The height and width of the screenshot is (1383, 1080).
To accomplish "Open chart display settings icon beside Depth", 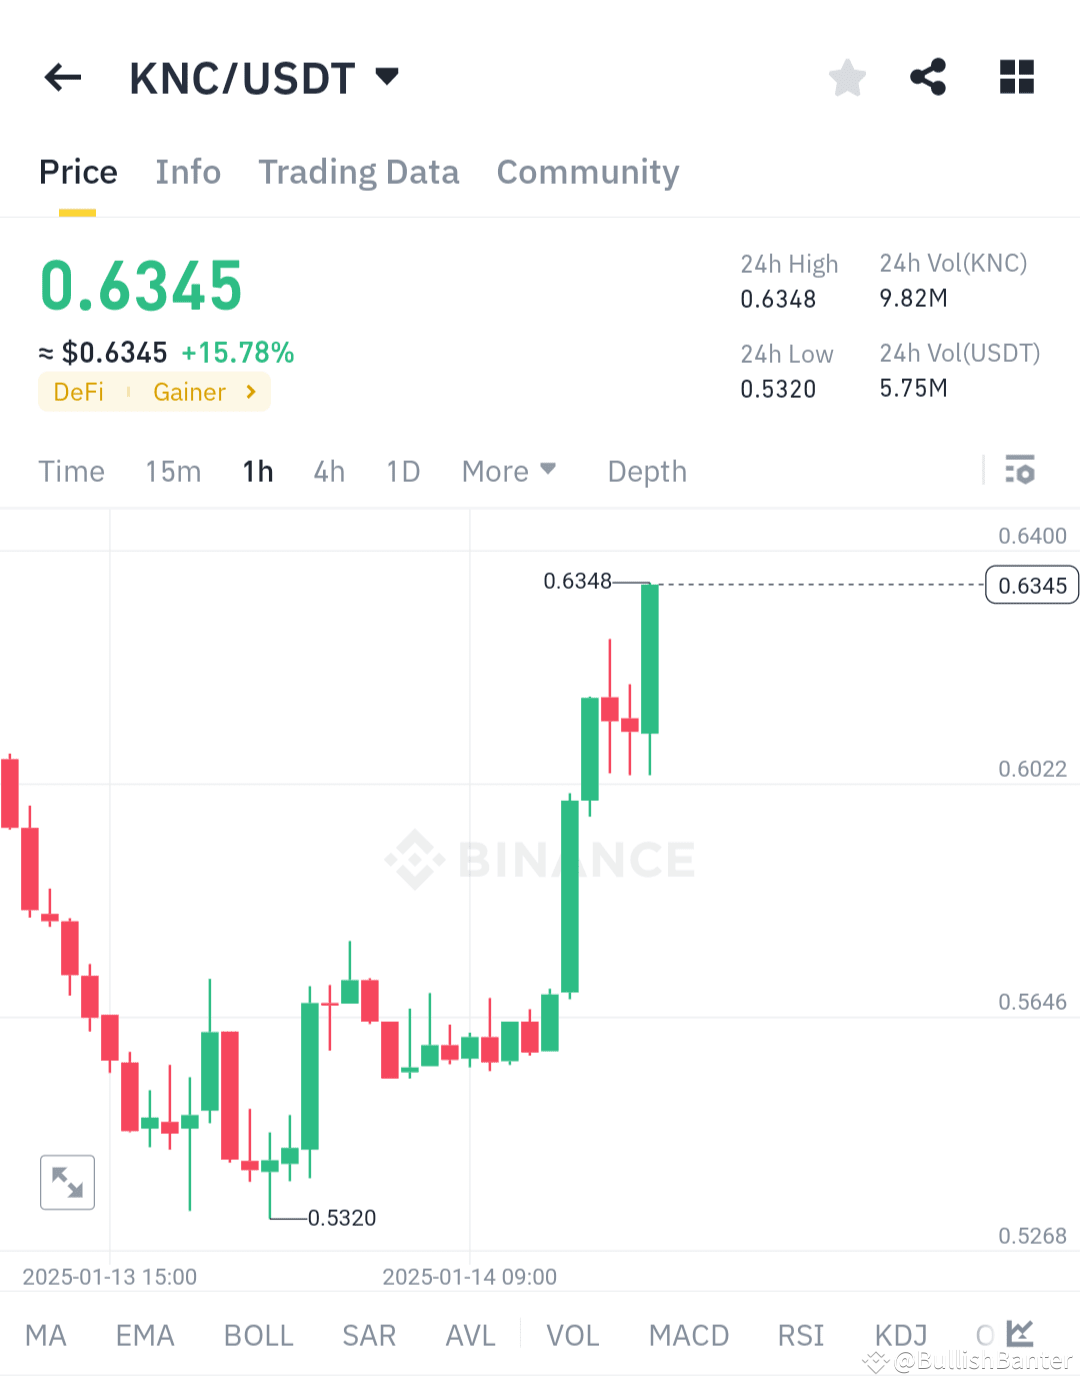I will tap(1019, 470).
